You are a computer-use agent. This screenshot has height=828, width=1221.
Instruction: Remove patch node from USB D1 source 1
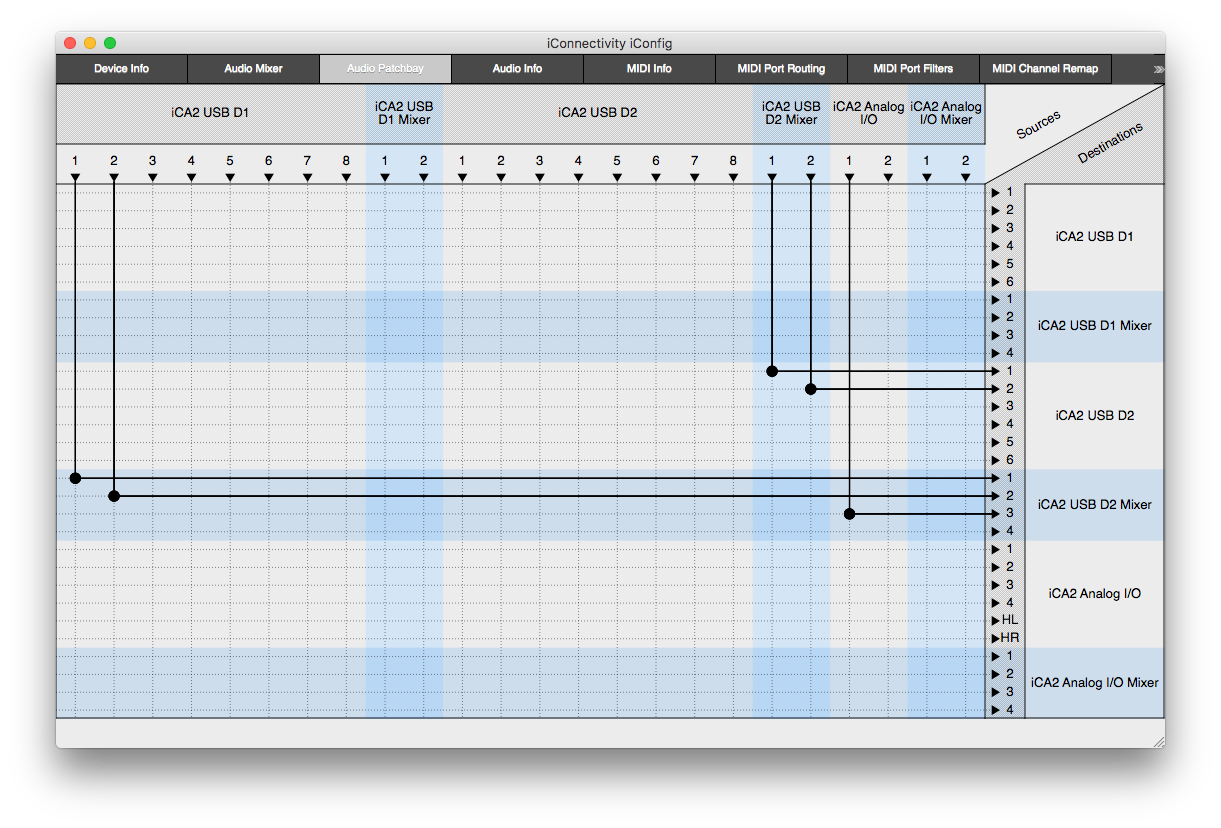pyautogui.click(x=75, y=478)
